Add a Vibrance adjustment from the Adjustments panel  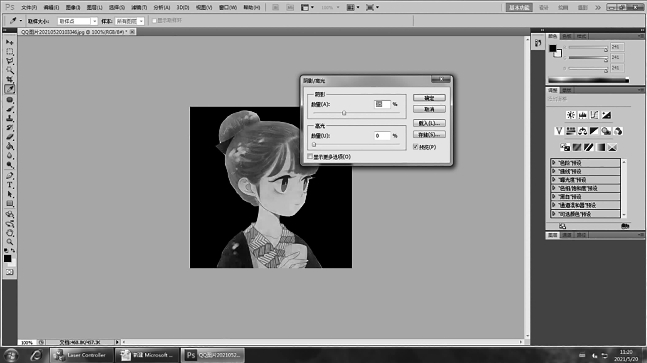click(559, 131)
